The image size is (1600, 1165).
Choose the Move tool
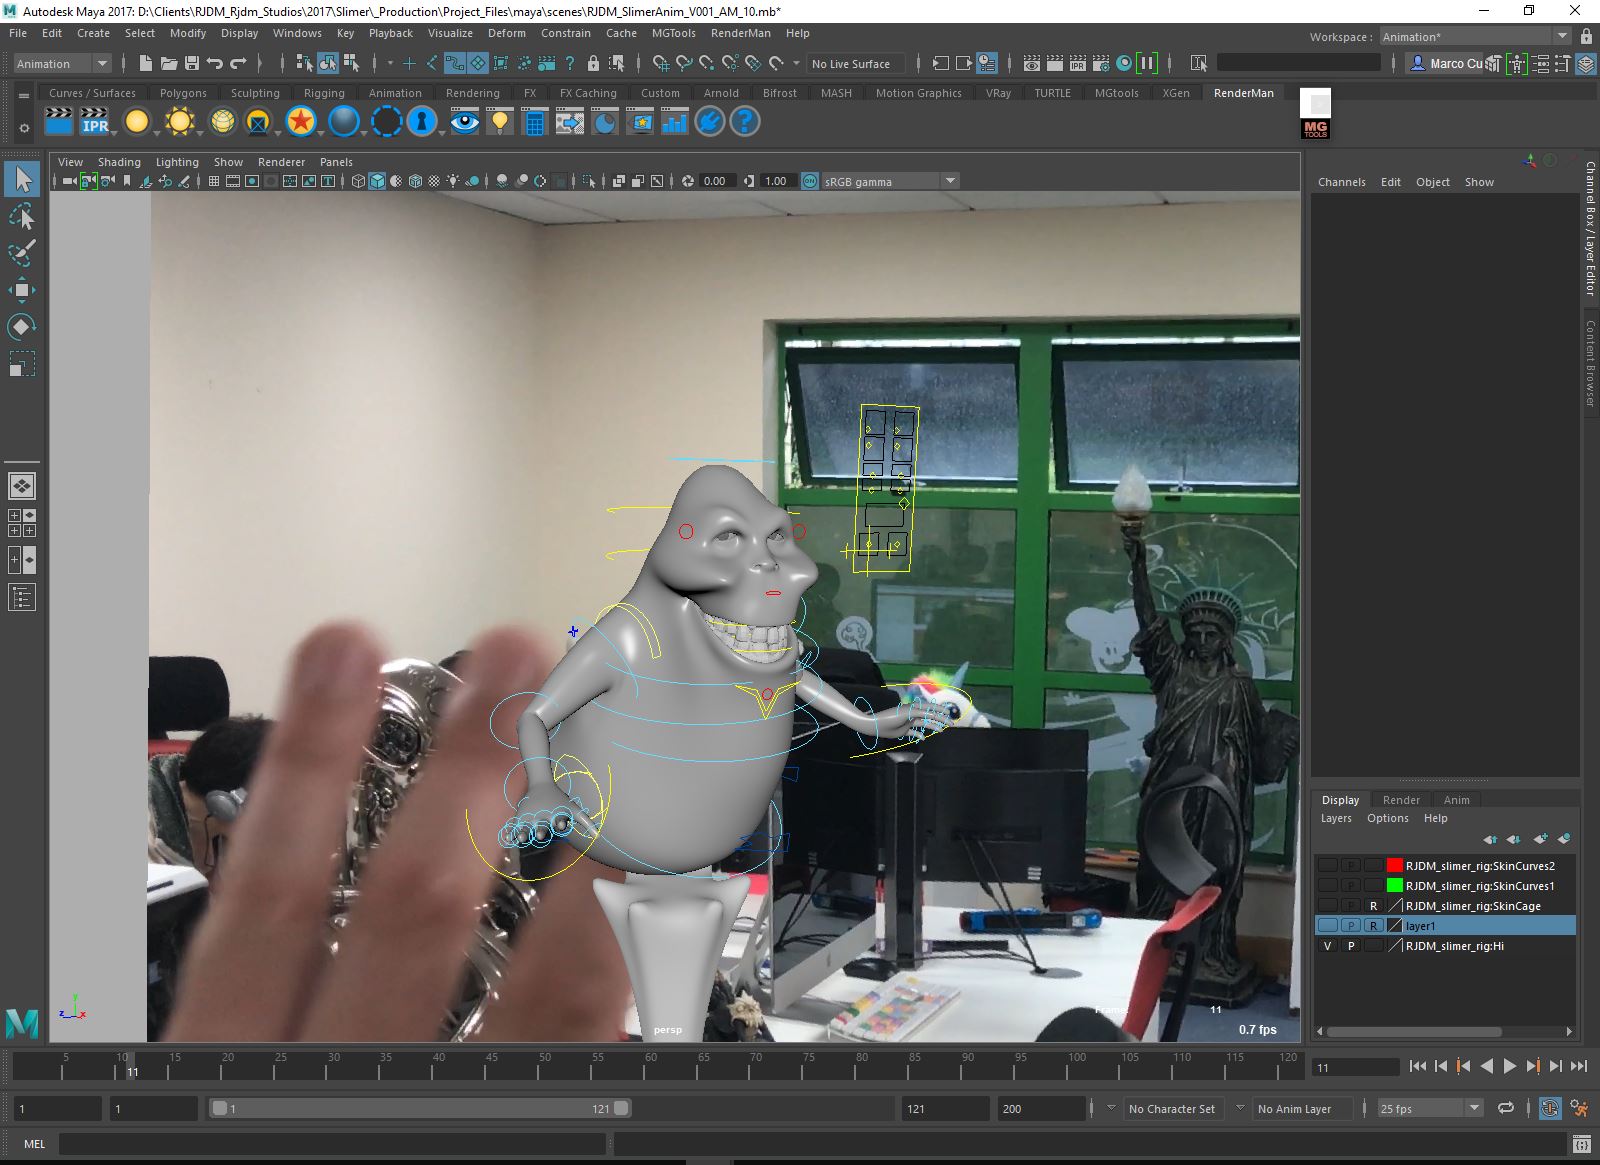[x=22, y=290]
